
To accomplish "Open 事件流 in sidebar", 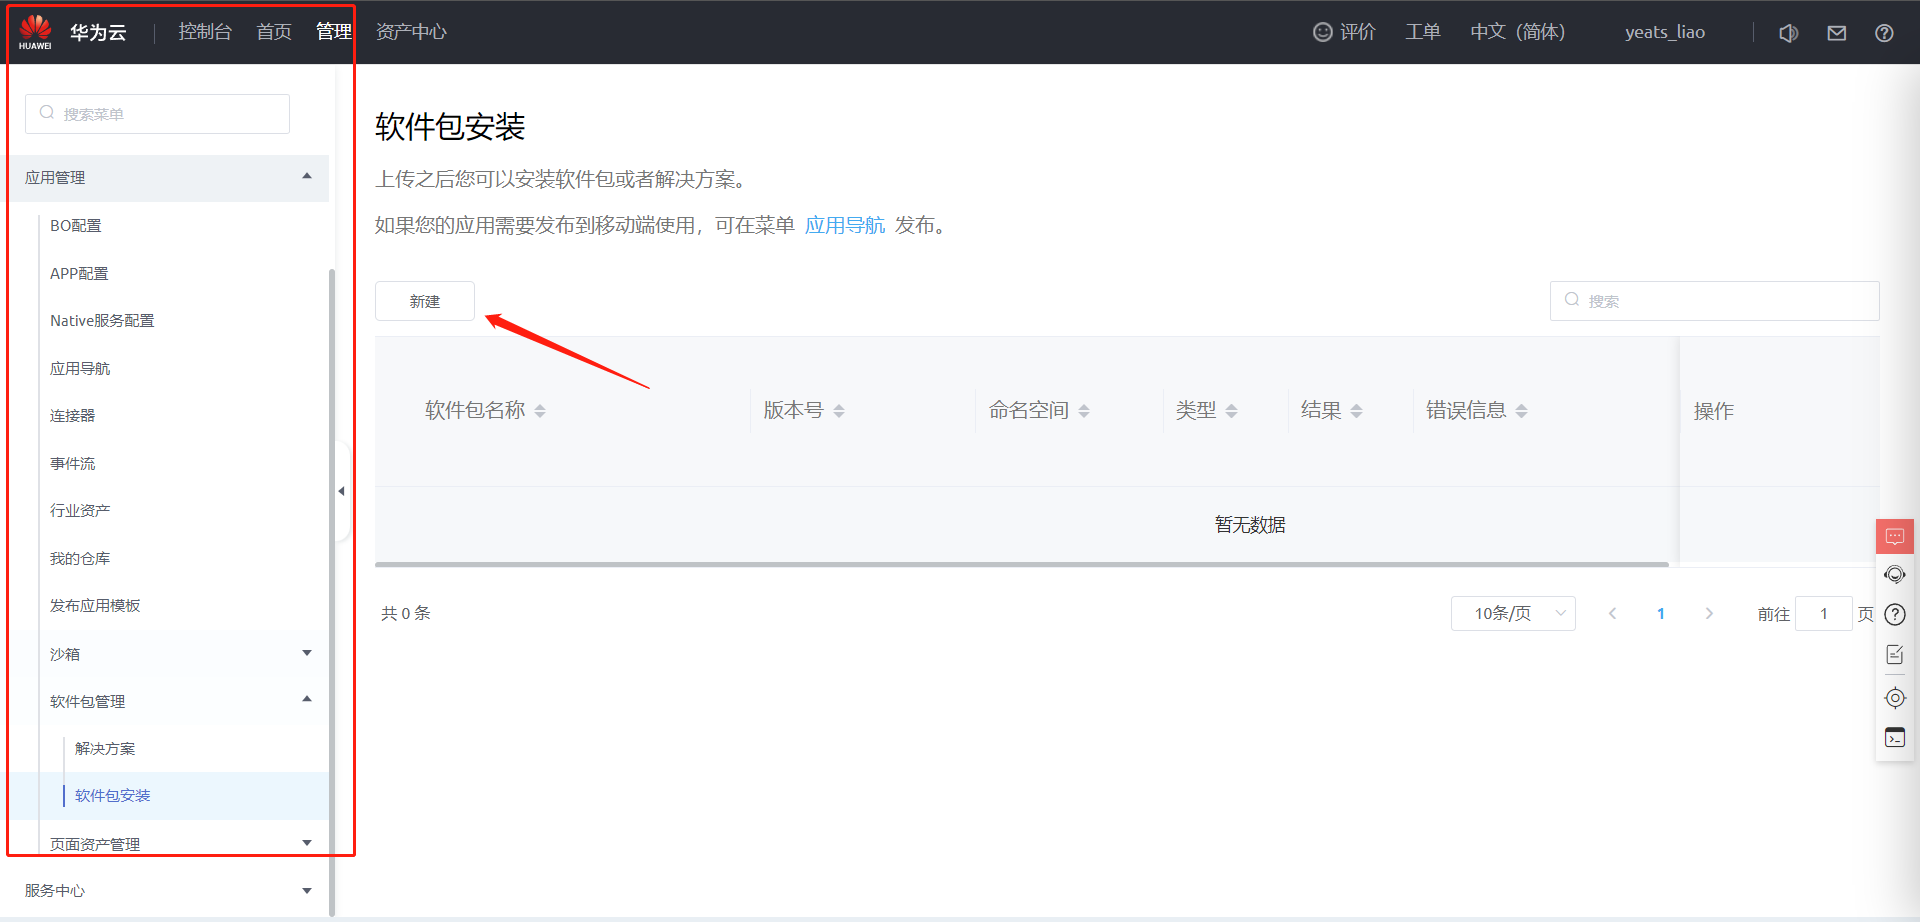I will (x=73, y=464).
